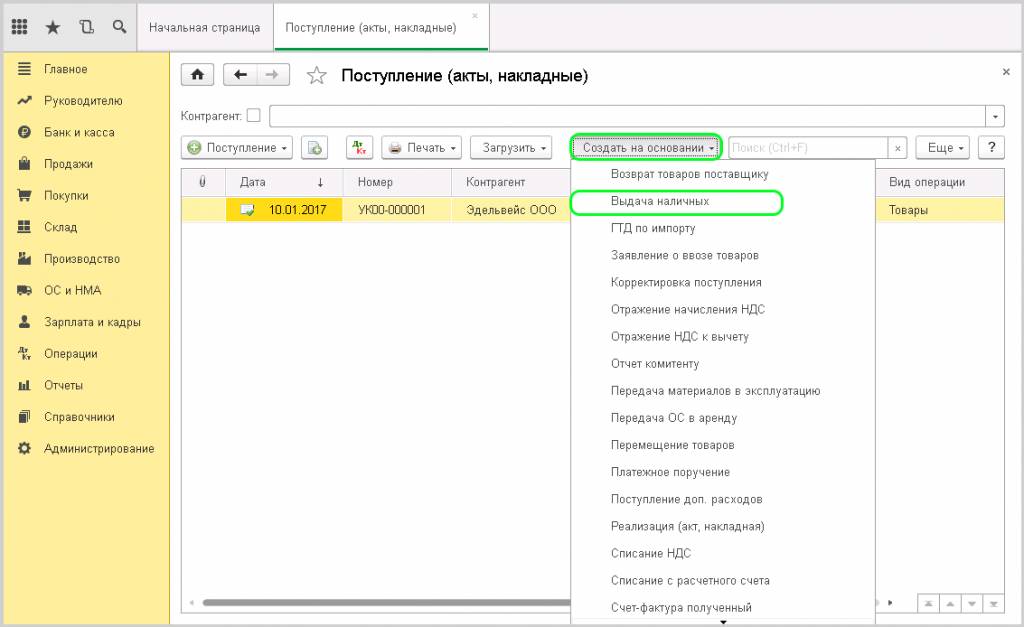Viewport: 1024px width, 627px height.
Task: Go to home page via house icon
Action: pyautogui.click(x=197, y=74)
